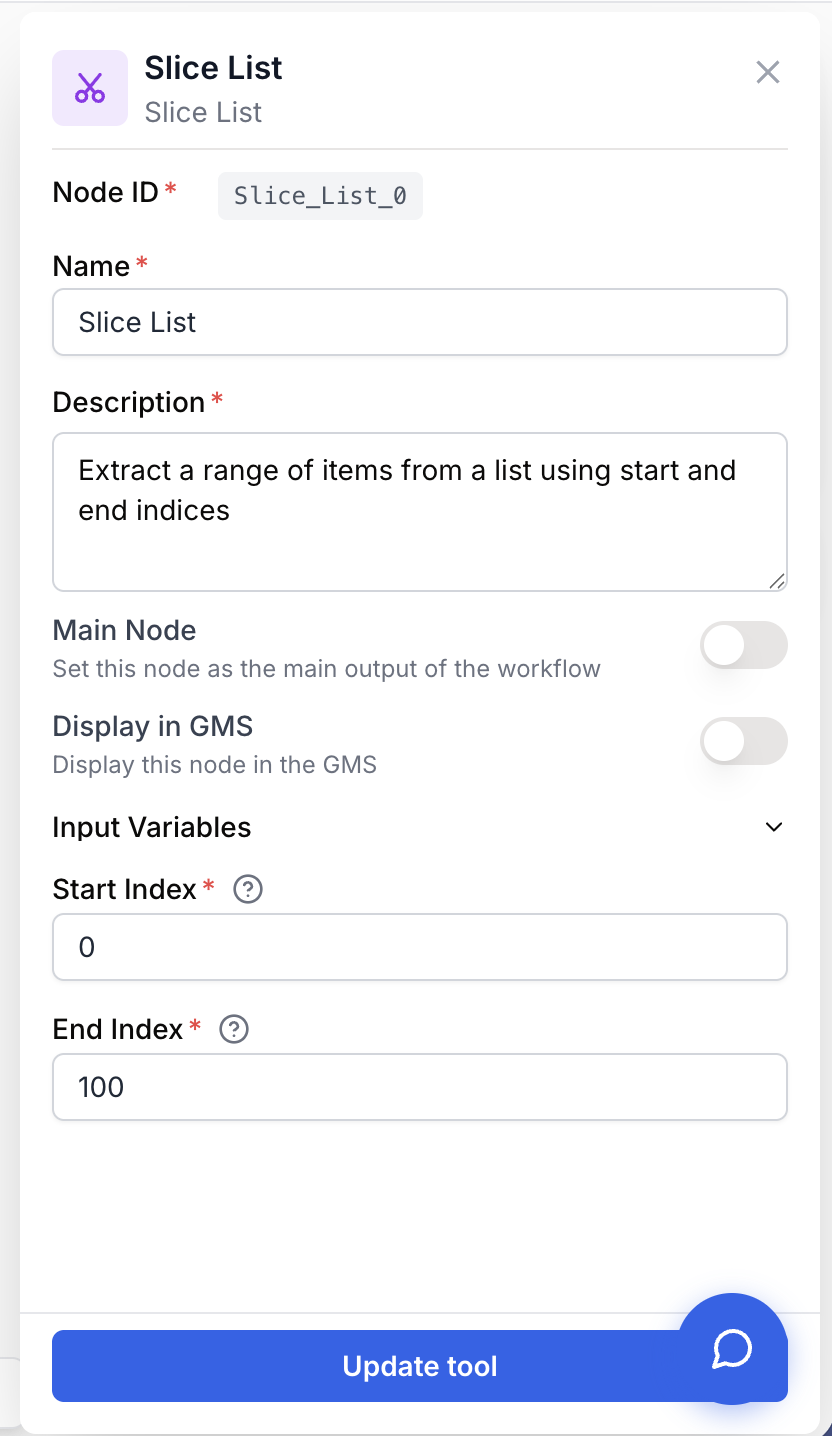Open the chat bubble widget
The image size is (832, 1436).
coord(732,1348)
